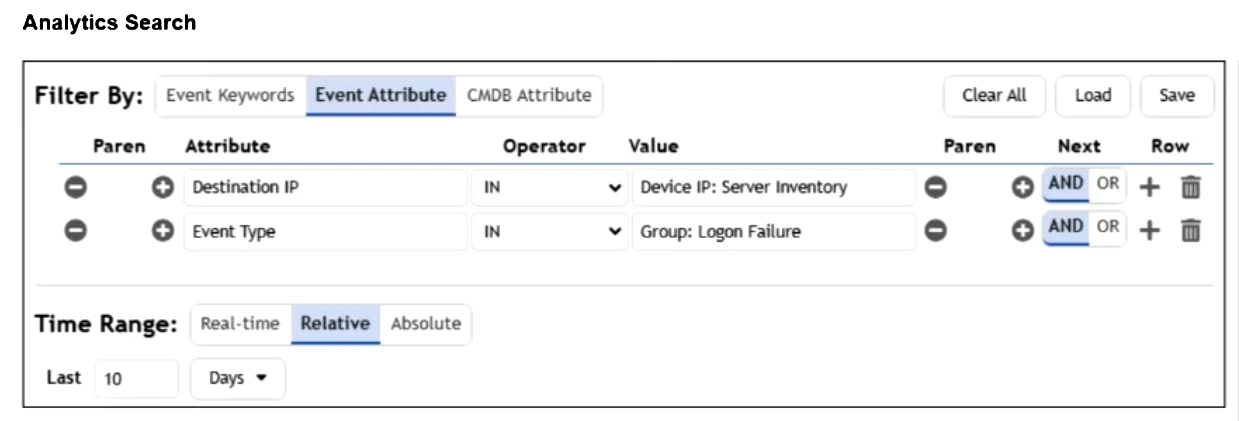Viewport: 1239px width, 421px height.
Task: Switch to Event Attribute filter tab
Action: [380, 96]
